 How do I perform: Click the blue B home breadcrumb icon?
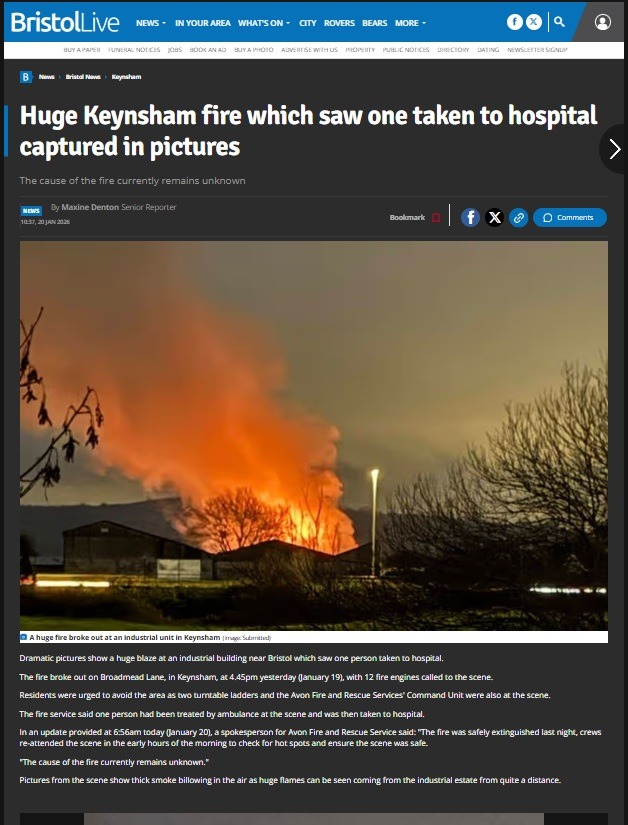[x=26, y=77]
